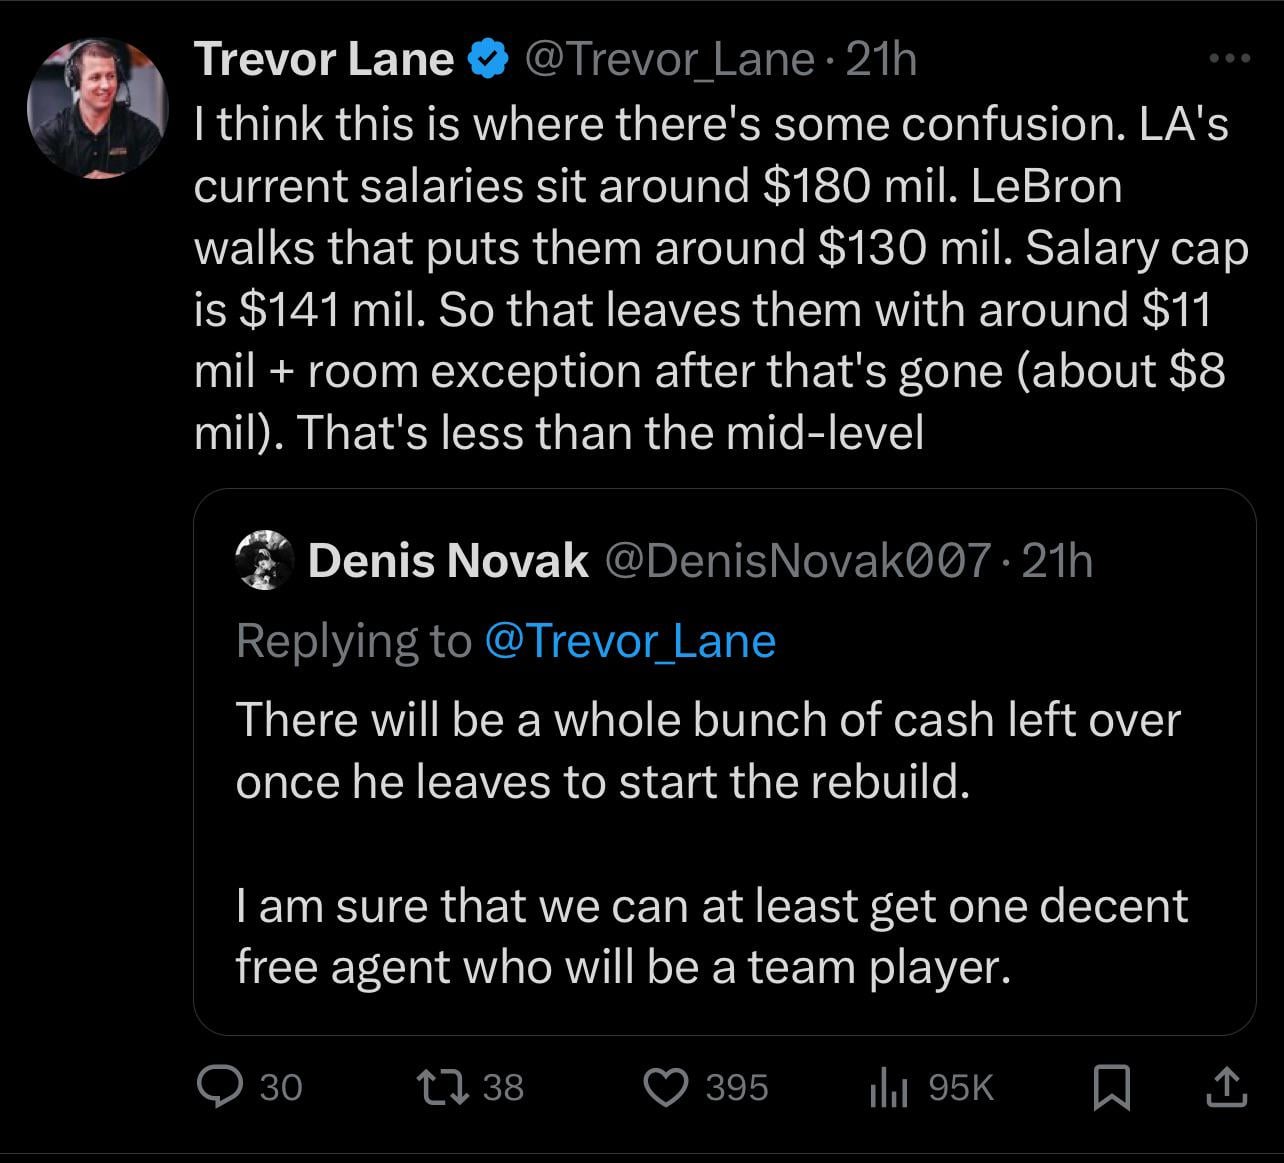Click the blue verified badge
The width and height of the screenshot is (1284, 1163).
point(487,60)
